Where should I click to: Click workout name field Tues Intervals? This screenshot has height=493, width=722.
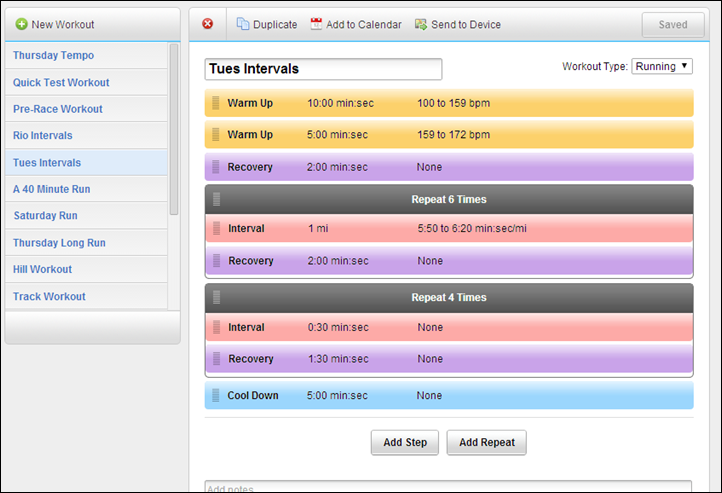(x=323, y=69)
